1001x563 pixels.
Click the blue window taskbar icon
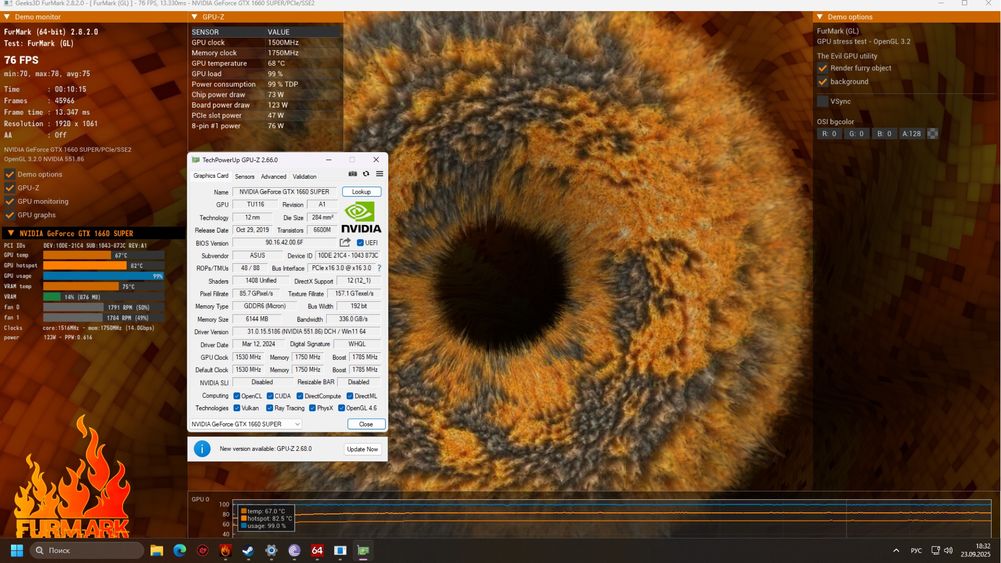click(340, 550)
